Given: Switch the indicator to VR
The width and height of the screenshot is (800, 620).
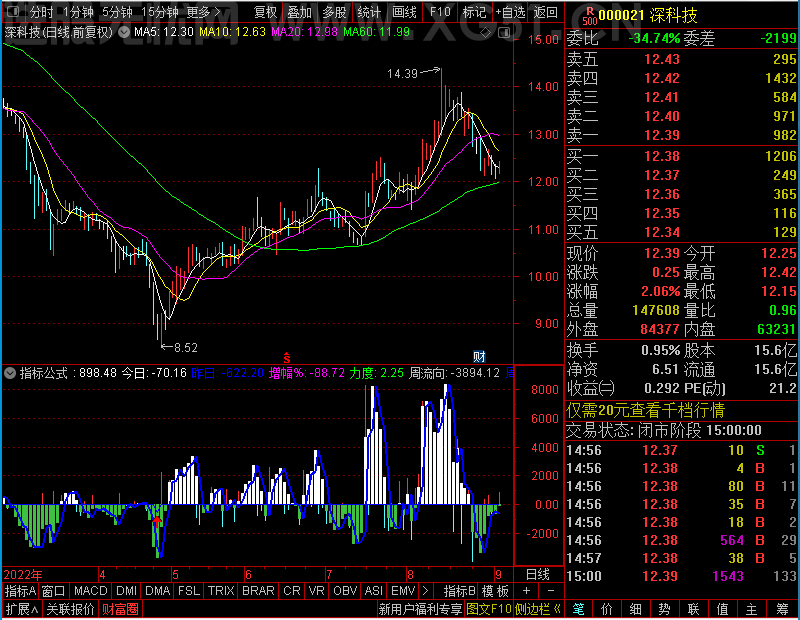Looking at the screenshot, I should click(x=316, y=591).
